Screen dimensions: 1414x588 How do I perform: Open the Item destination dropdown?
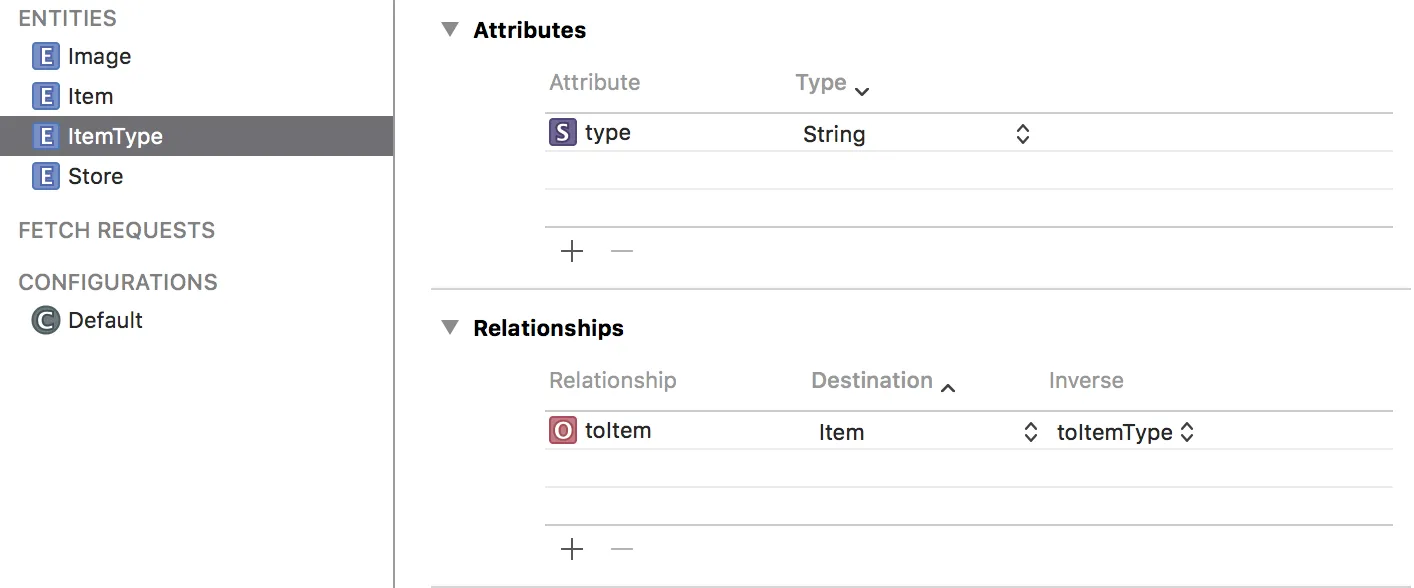tap(1030, 432)
